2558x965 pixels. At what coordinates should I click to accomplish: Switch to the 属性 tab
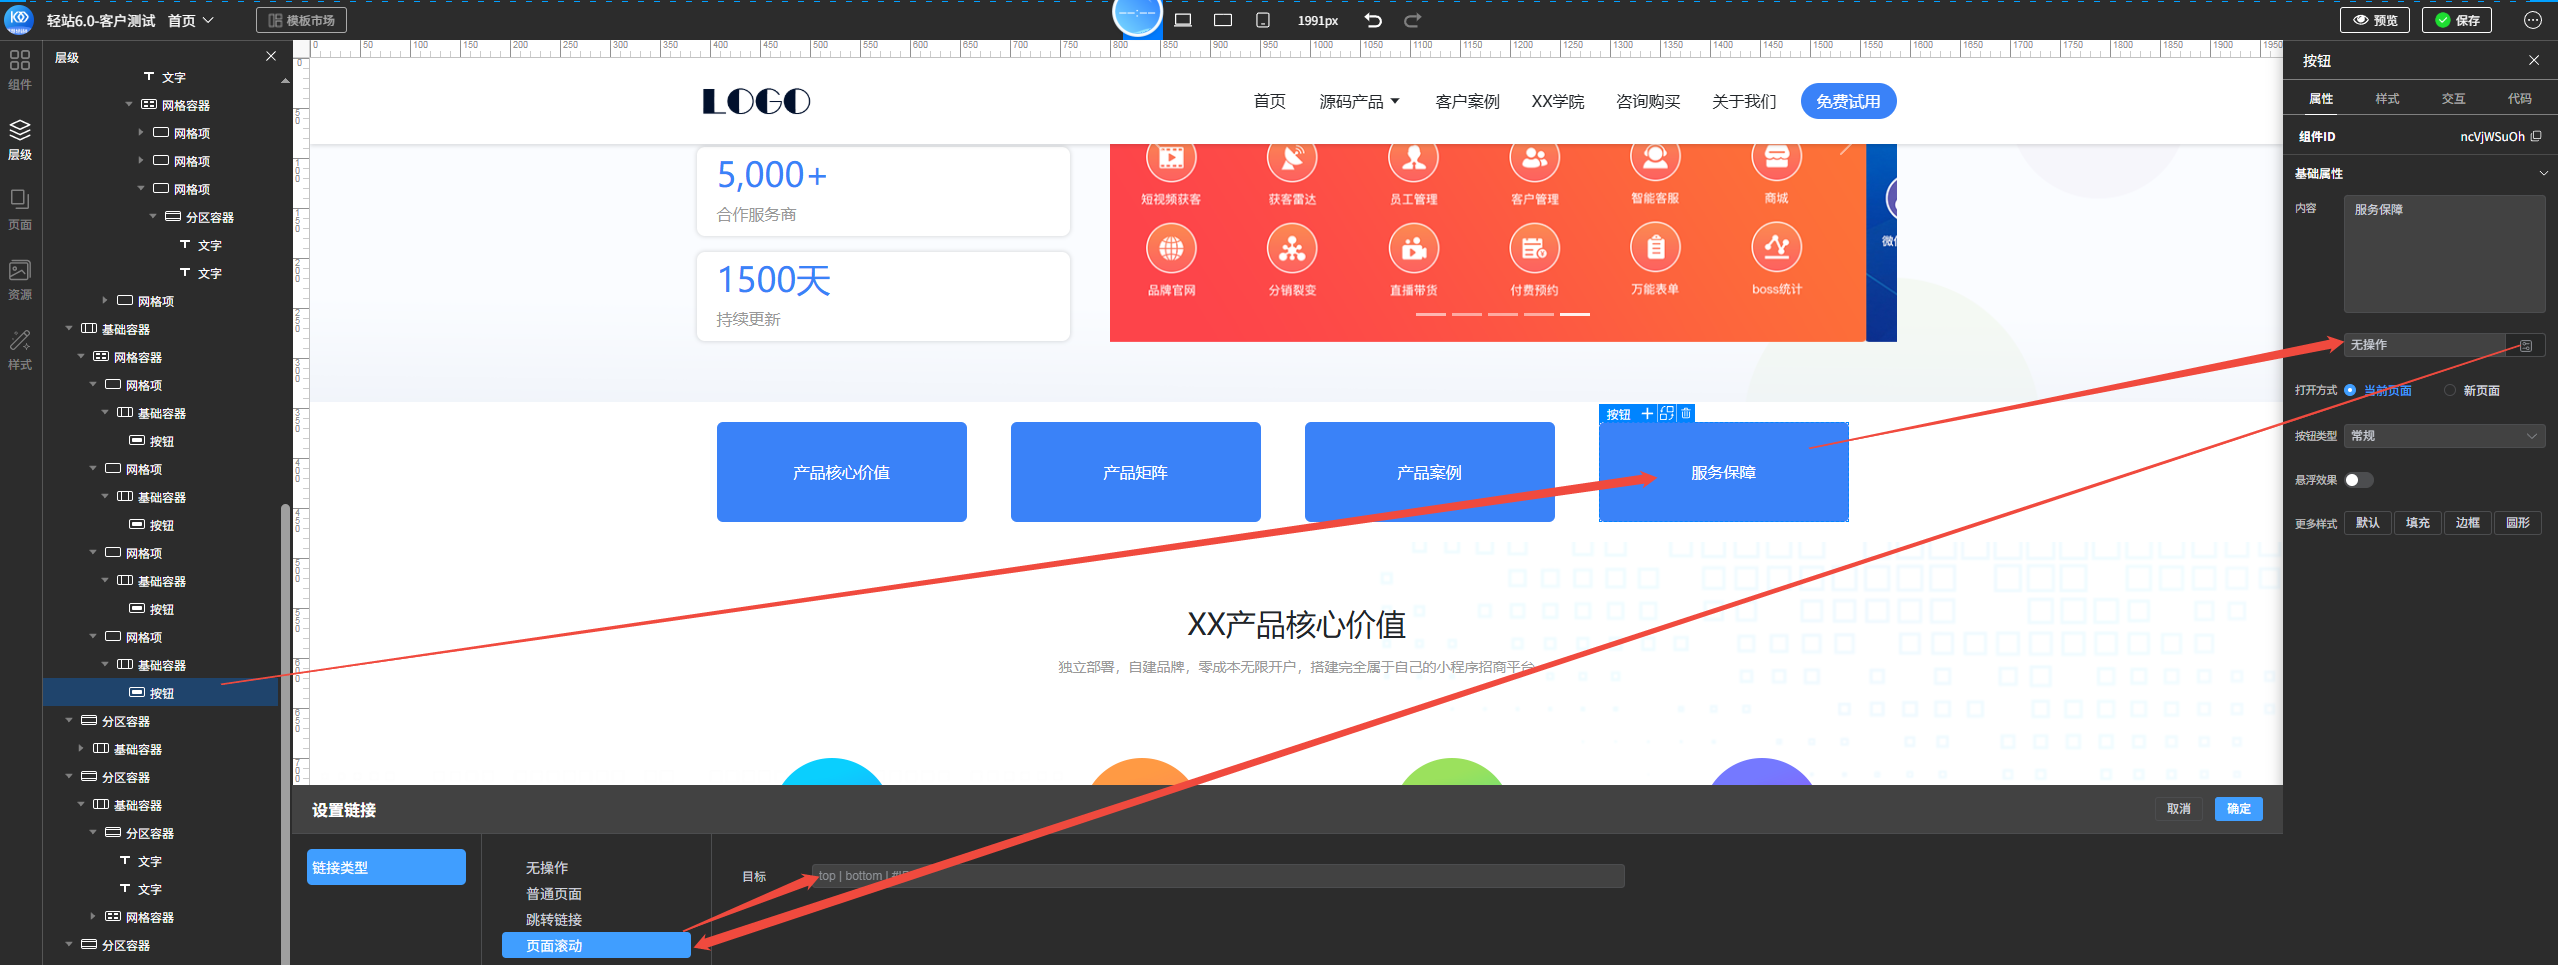[x=2321, y=99]
